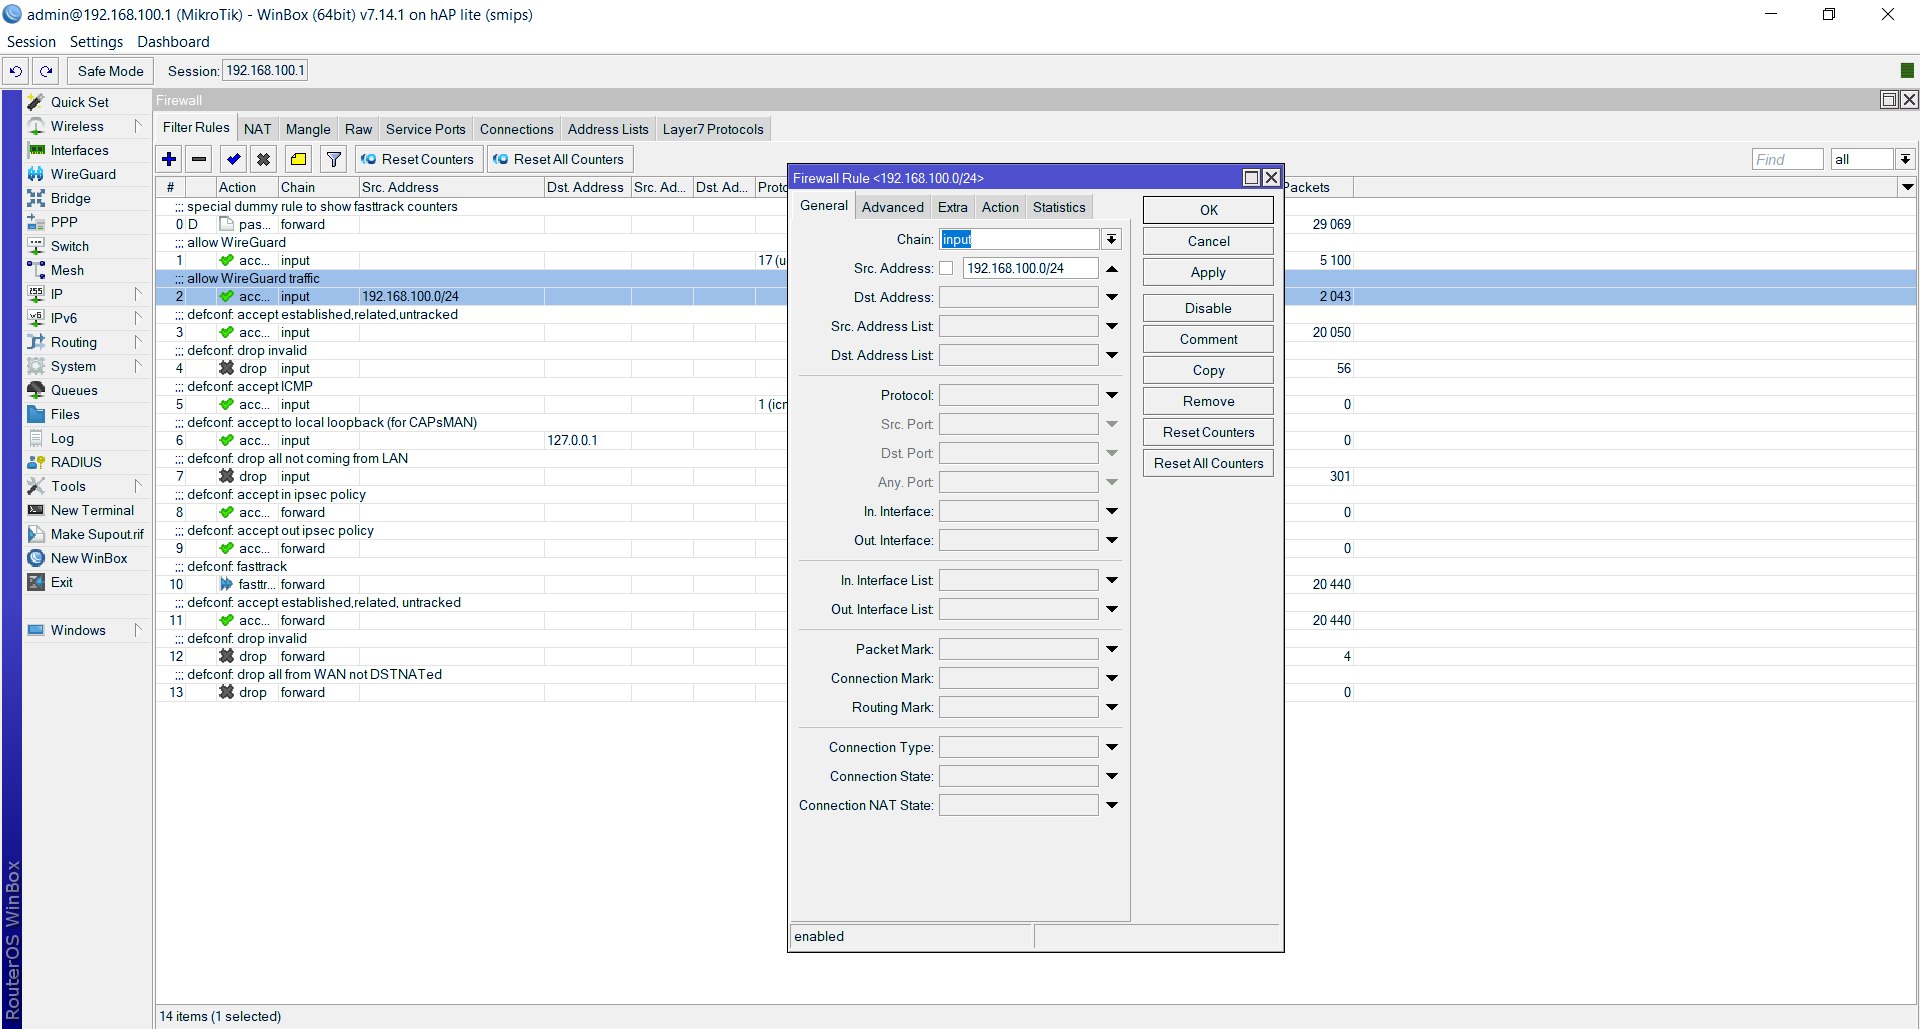Viewport: 1920px width, 1029px height.
Task: Click the undo arrow icon
Action: [16, 71]
